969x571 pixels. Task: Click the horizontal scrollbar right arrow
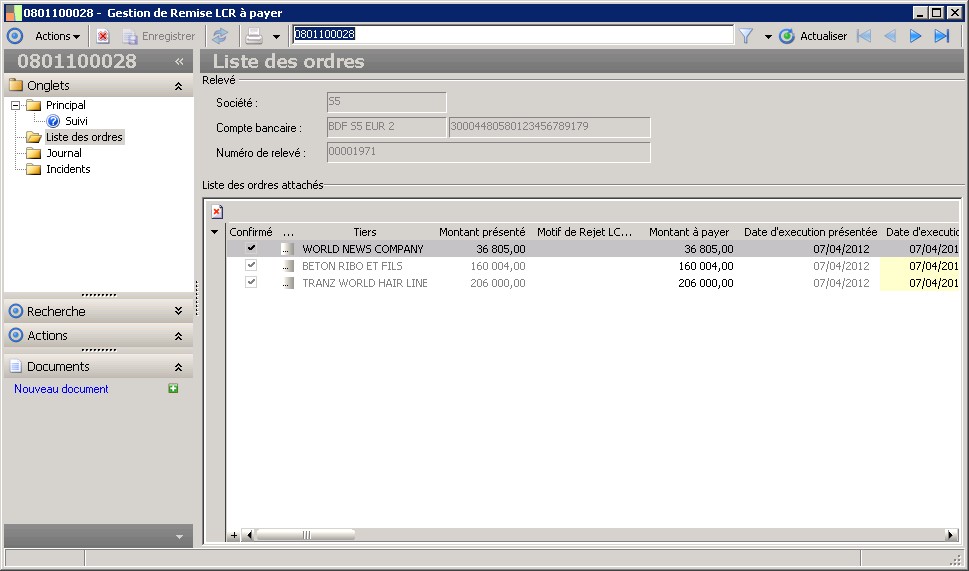click(950, 535)
